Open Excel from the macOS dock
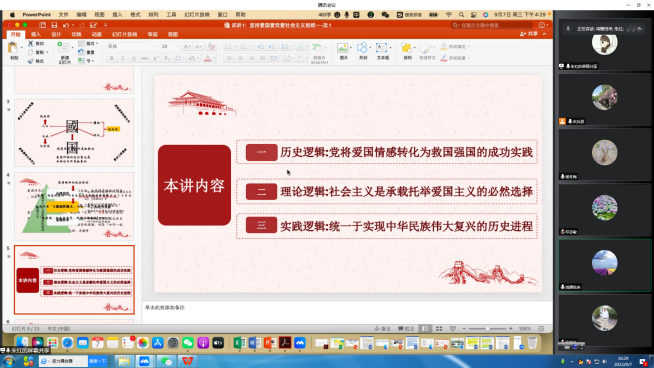The width and height of the screenshot is (654, 368). point(239,343)
